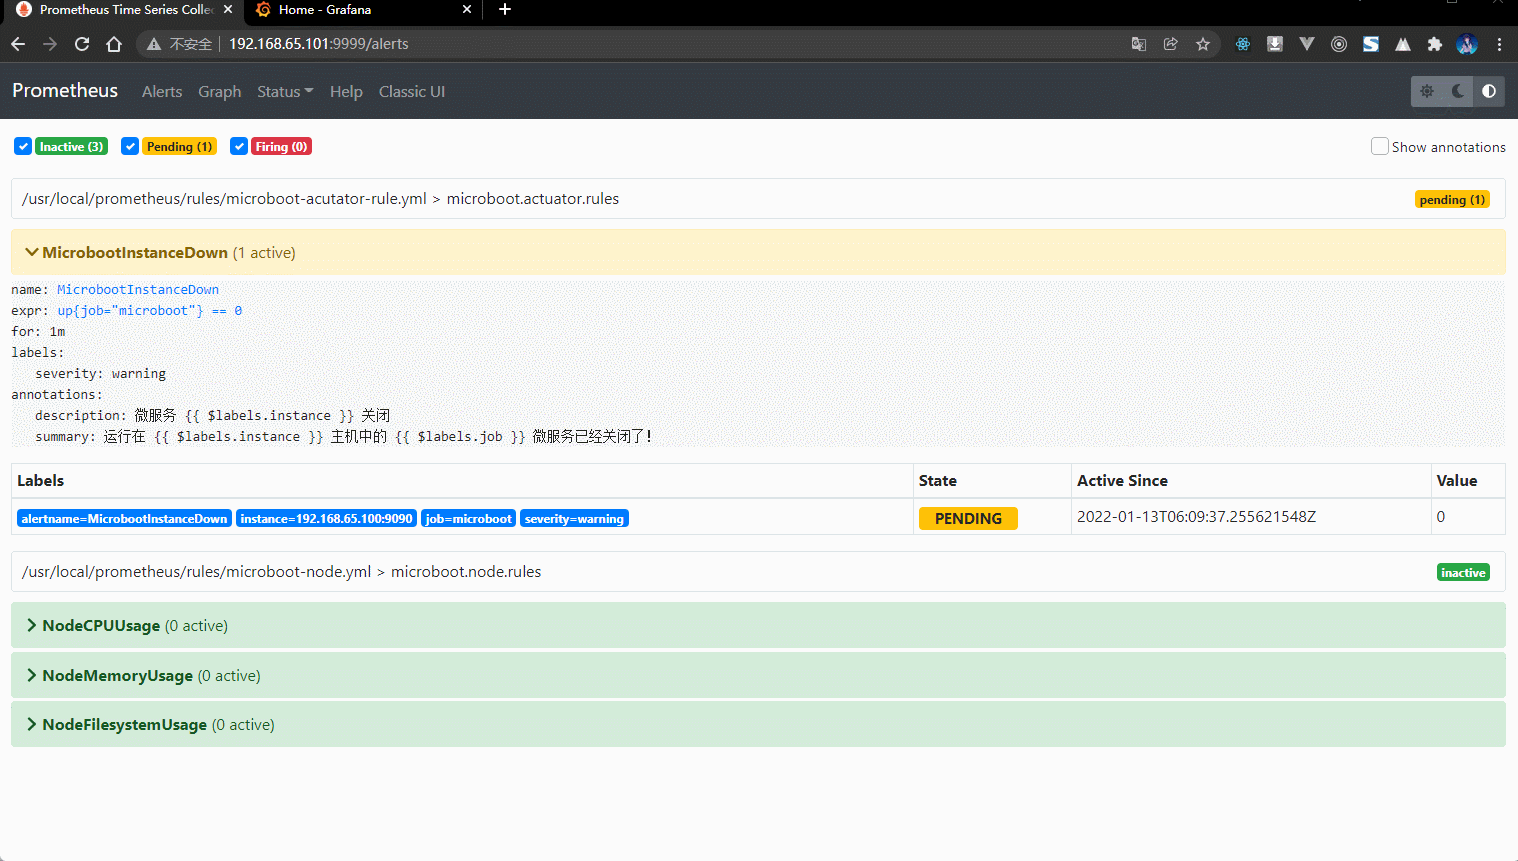Bookmark this page with the star icon
This screenshot has width=1518, height=861.
pos(1203,44)
